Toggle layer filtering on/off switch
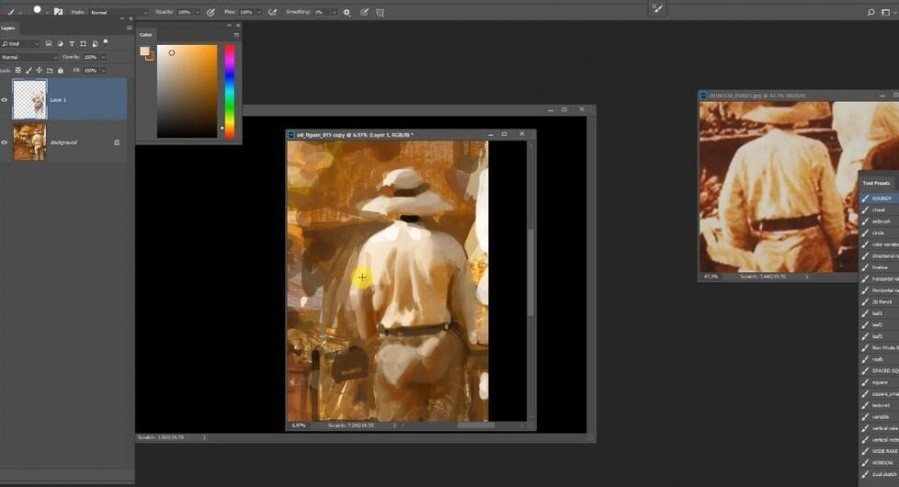The image size is (899, 487). (105, 42)
